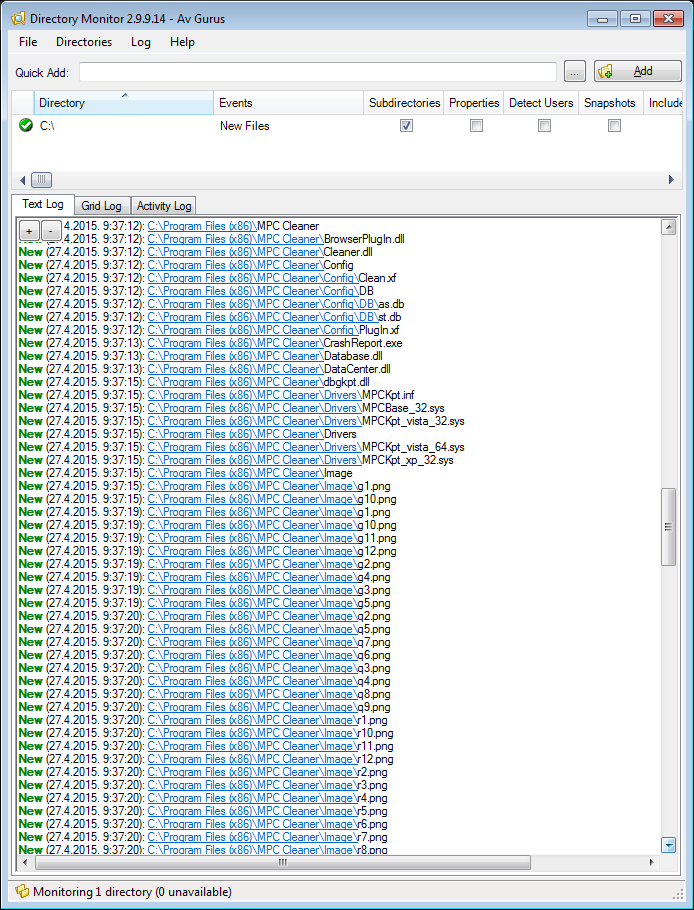
Task: Click the Add button with folder icon
Action: (x=638, y=71)
